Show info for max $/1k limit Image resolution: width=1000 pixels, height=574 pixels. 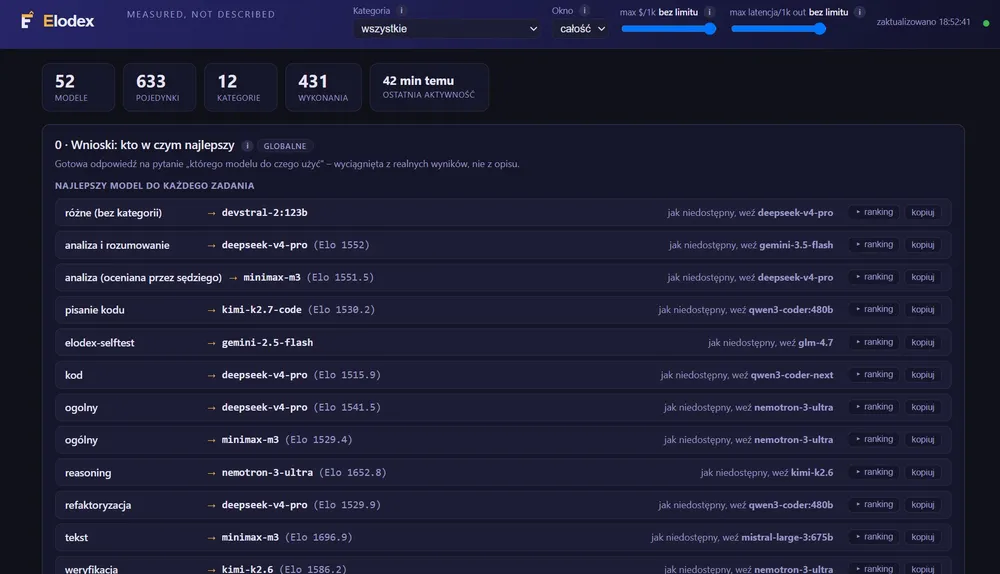click(x=709, y=11)
